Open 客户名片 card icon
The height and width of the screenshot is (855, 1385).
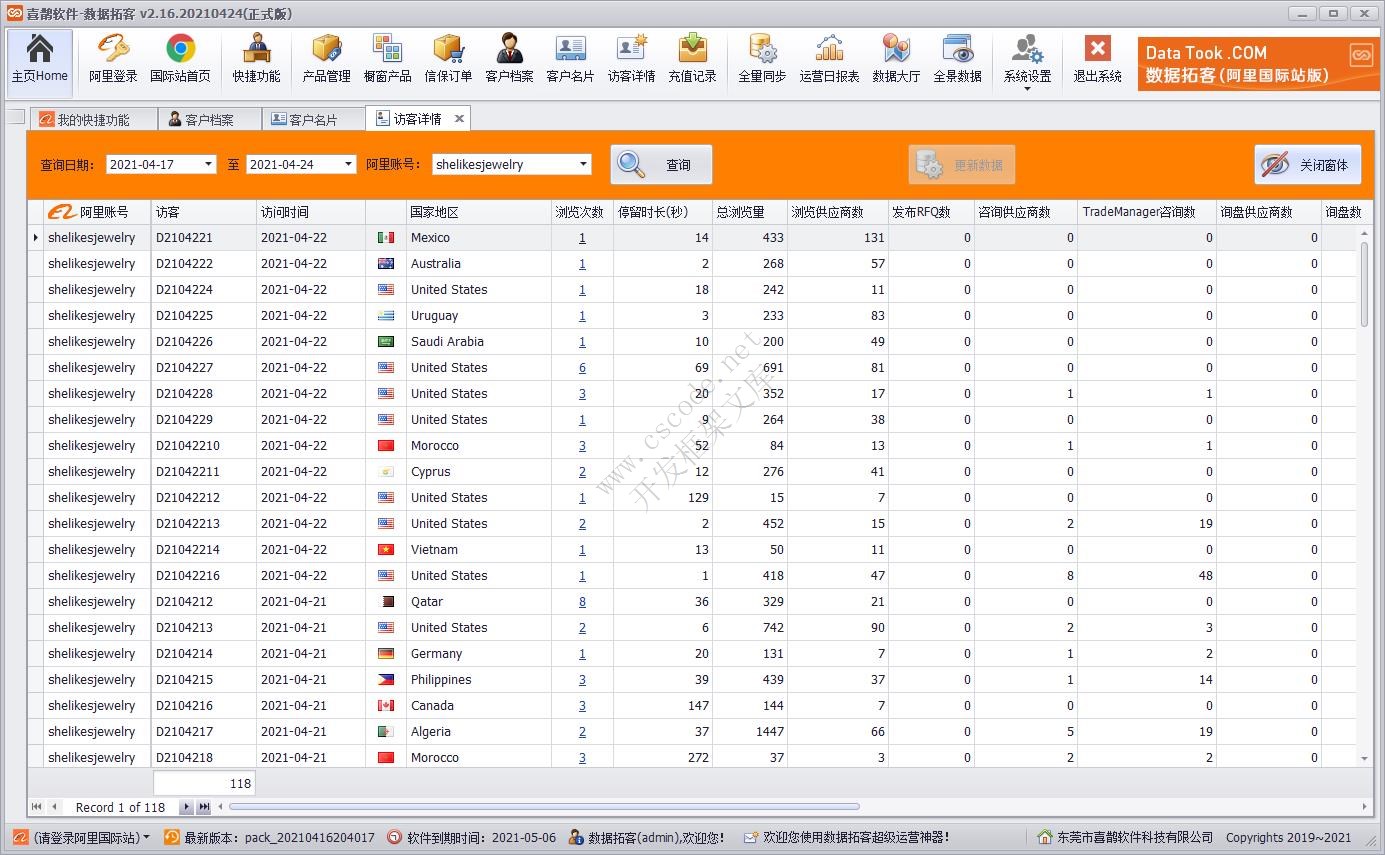[570, 59]
